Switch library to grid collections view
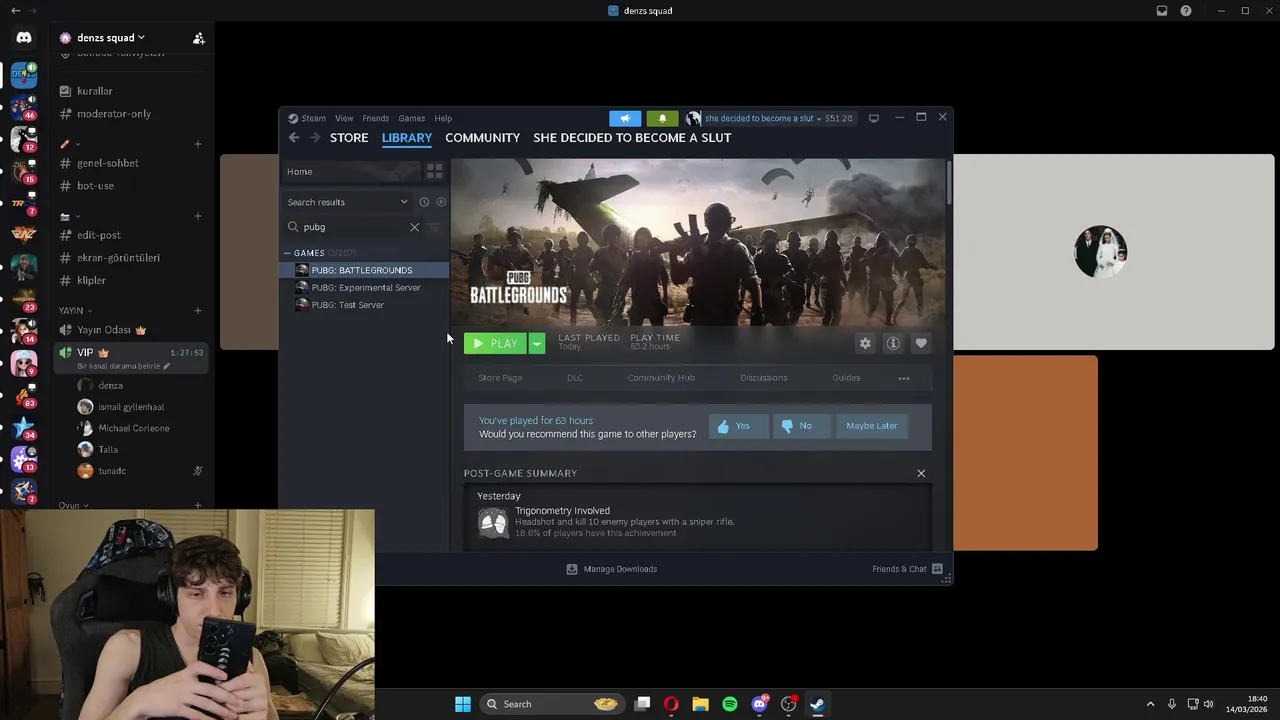The image size is (1280, 720). 434,172
